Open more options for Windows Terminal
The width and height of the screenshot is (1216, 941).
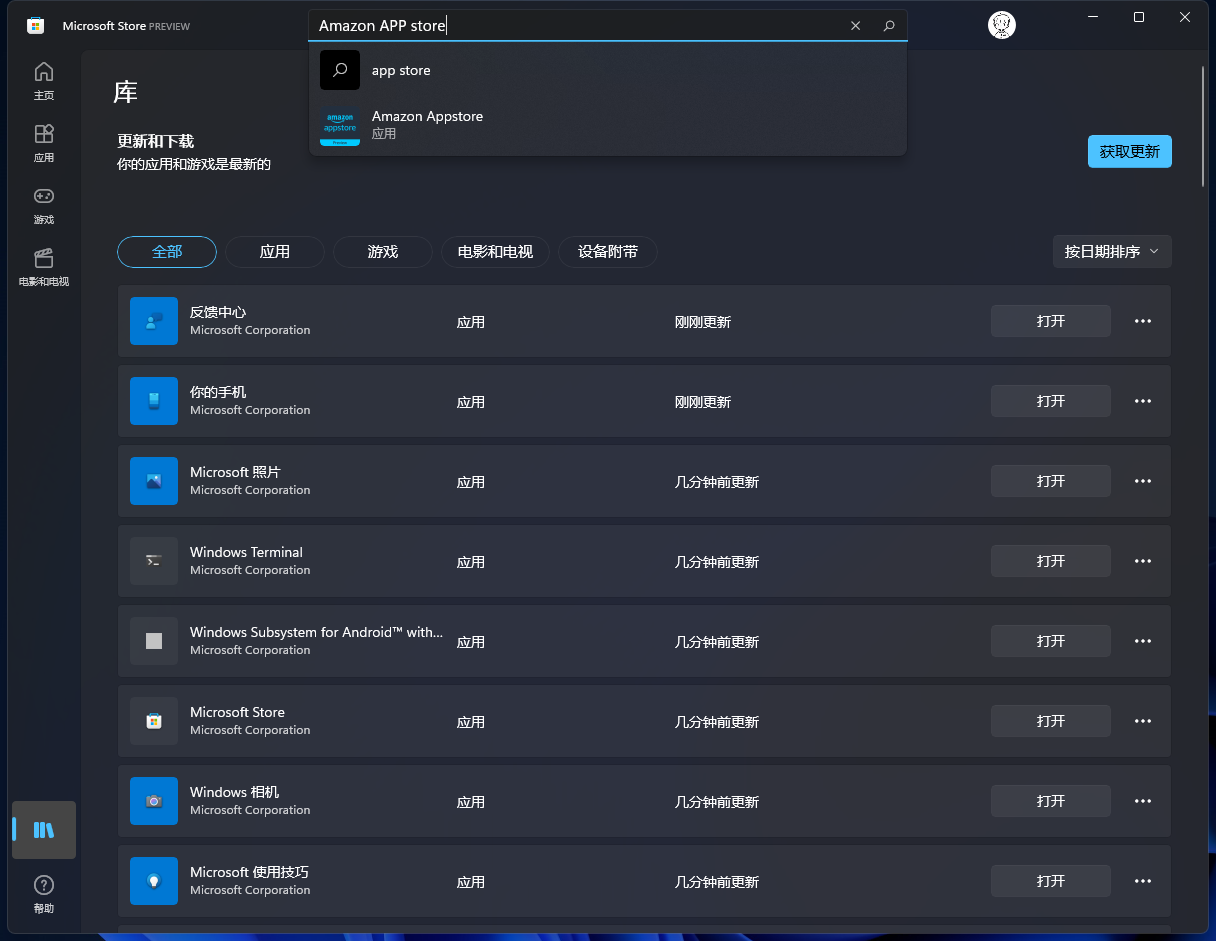pos(1143,561)
